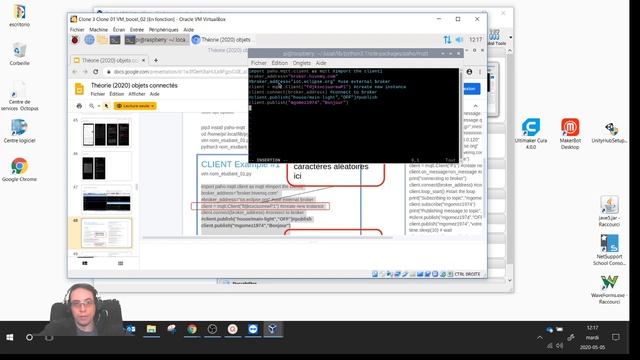Launch the globe web browser icon in panel

89,40
